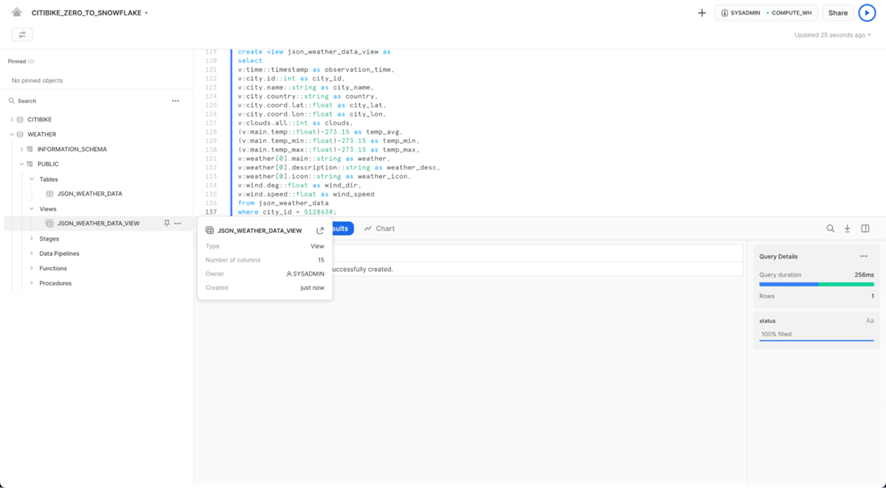Click the home icon
This screenshot has width=886, height=488.
[x=17, y=13]
